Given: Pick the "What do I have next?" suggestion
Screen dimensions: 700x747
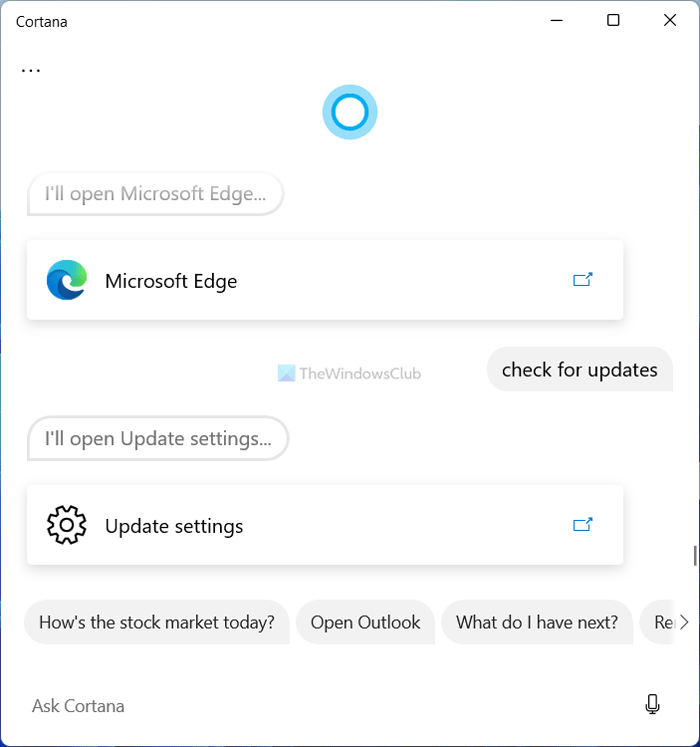Looking at the screenshot, I should point(537,622).
